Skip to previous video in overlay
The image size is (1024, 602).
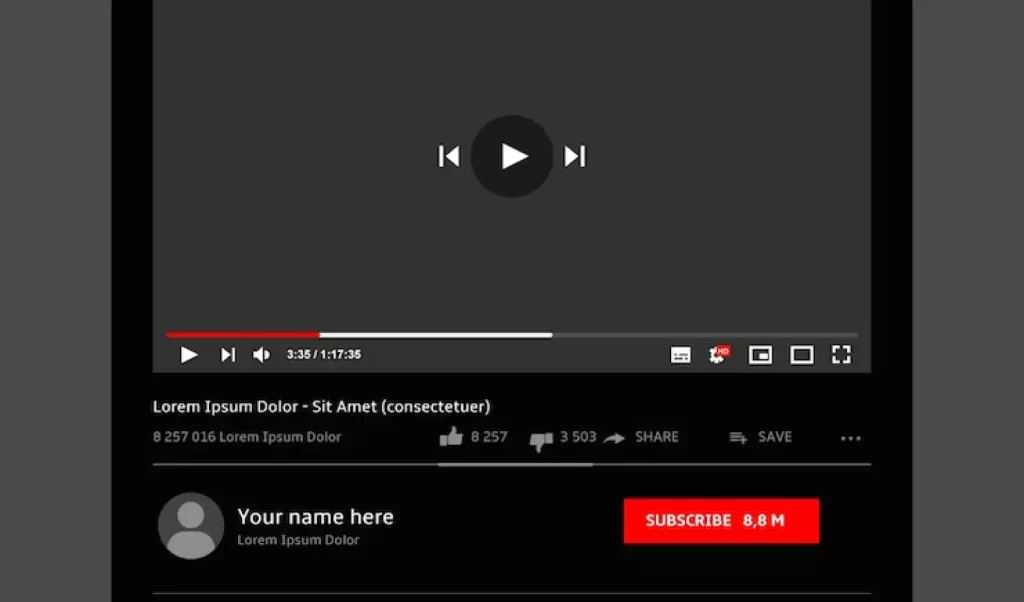(x=449, y=156)
